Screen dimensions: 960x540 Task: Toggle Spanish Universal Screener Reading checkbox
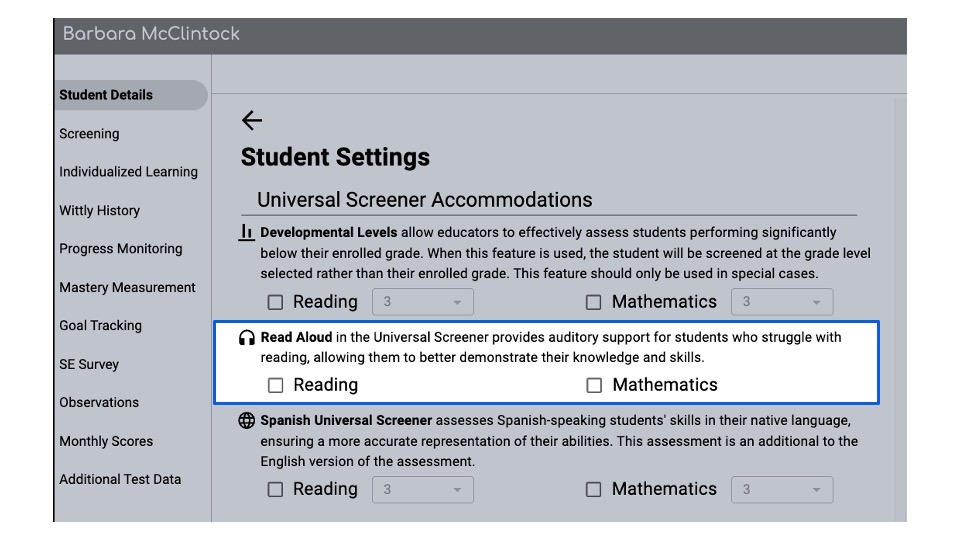click(x=275, y=489)
